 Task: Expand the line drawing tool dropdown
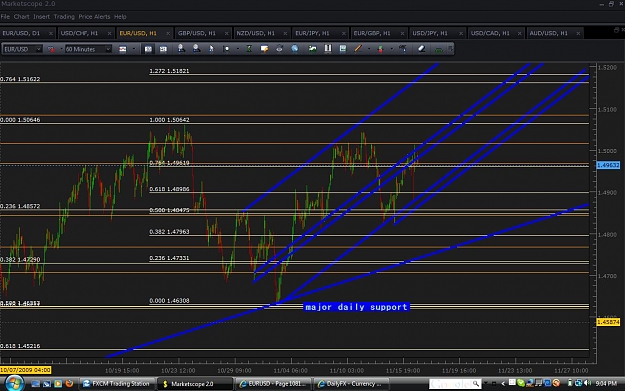[x=369, y=49]
